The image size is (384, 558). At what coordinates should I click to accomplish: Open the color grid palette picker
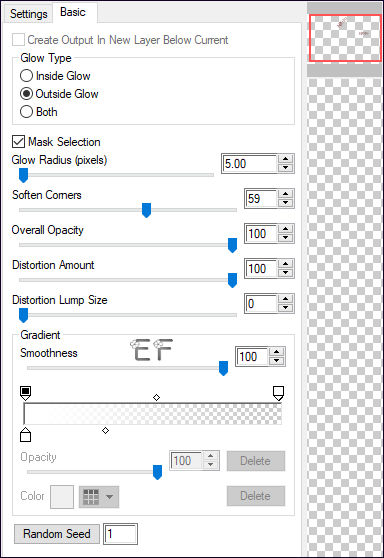(99, 497)
